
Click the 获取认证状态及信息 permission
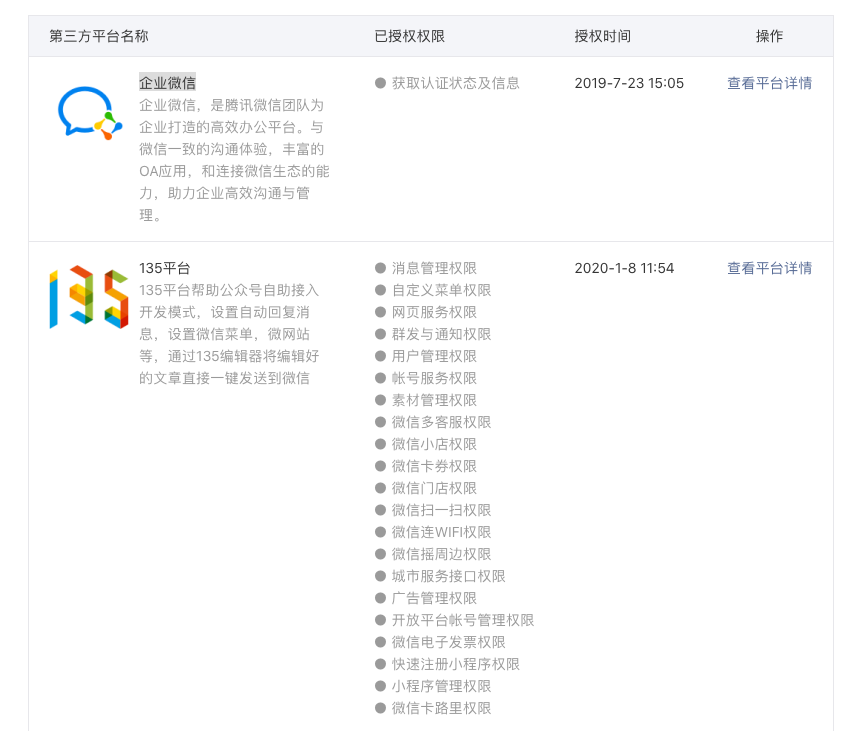[x=447, y=83]
